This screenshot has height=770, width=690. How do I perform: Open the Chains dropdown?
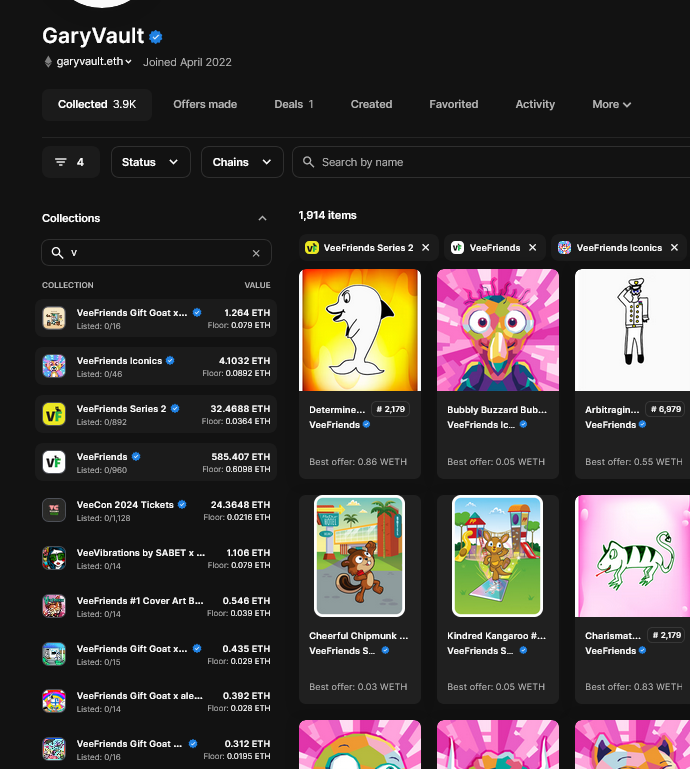[242, 162]
